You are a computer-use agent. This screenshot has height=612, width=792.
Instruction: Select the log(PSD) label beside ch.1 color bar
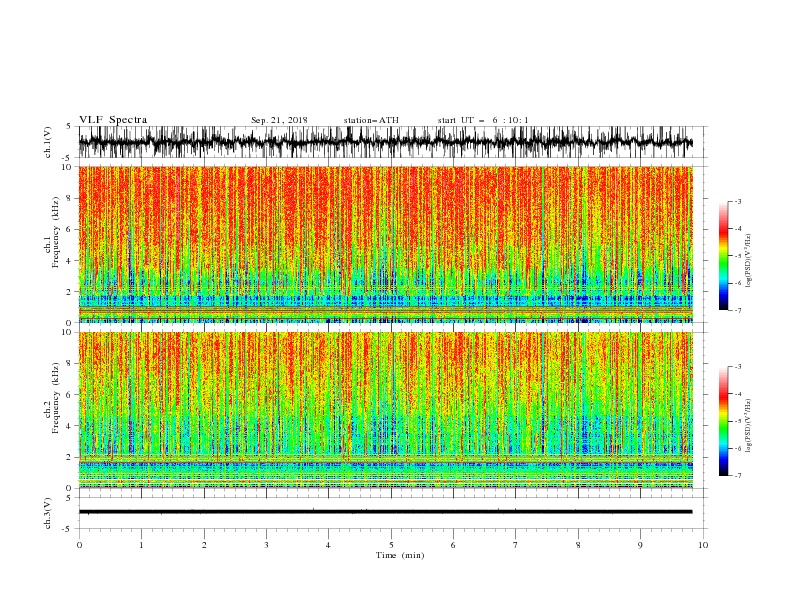click(749, 261)
